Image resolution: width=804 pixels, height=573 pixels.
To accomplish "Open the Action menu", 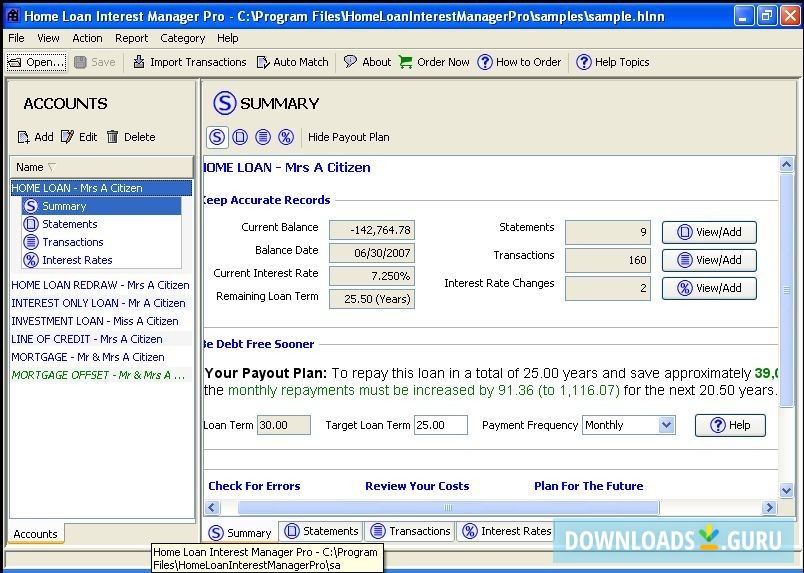I will [87, 38].
